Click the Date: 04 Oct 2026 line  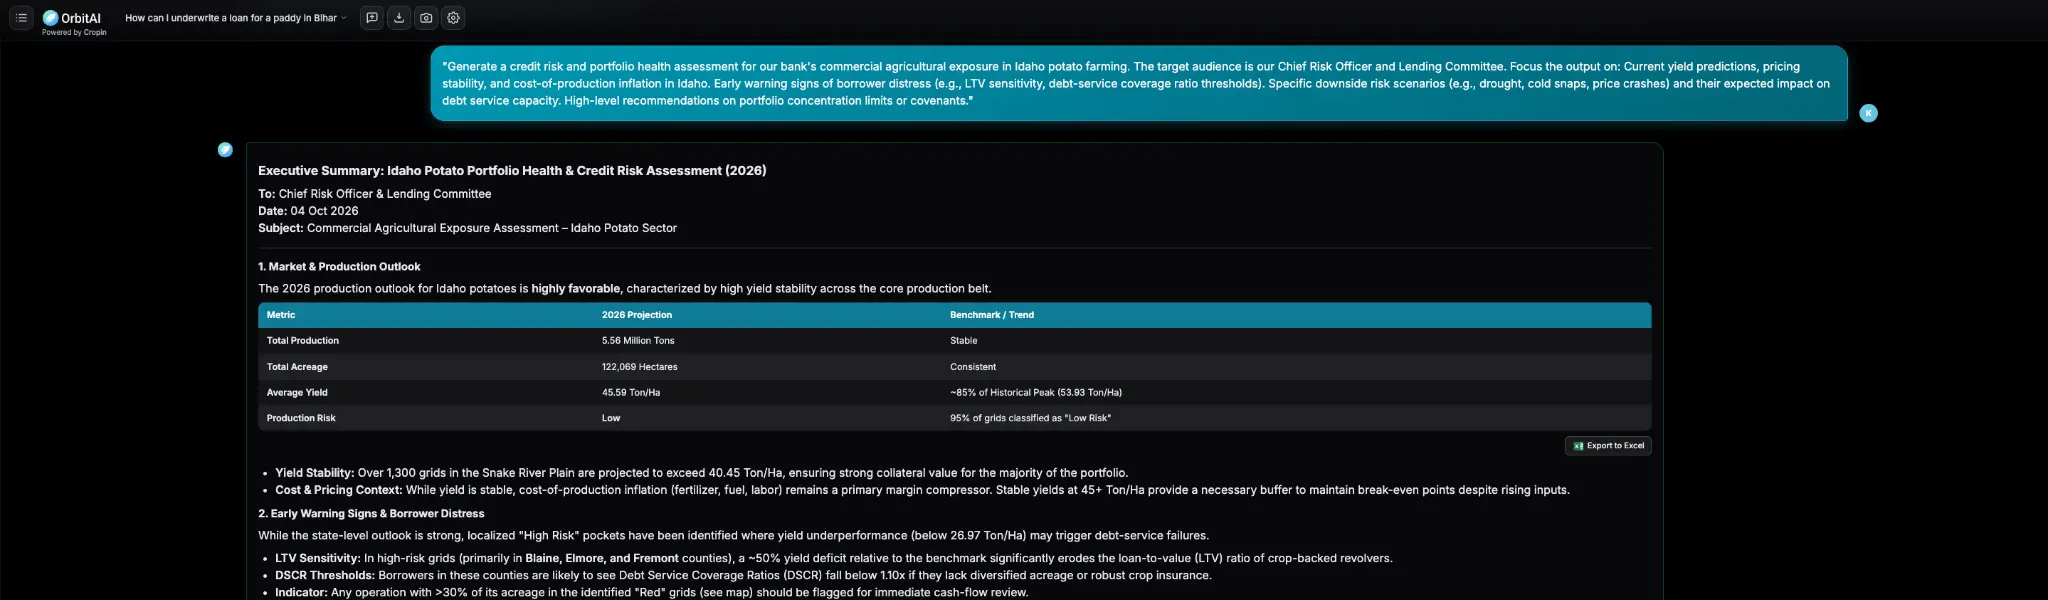point(308,211)
